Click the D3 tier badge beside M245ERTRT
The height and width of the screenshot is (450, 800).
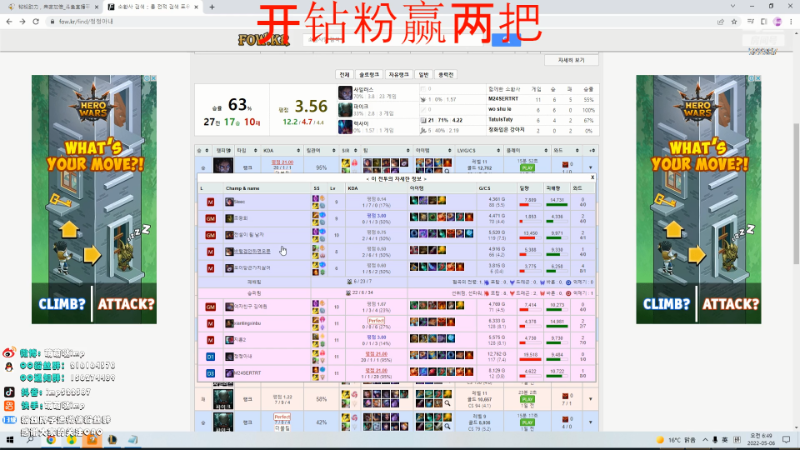[x=210, y=373]
